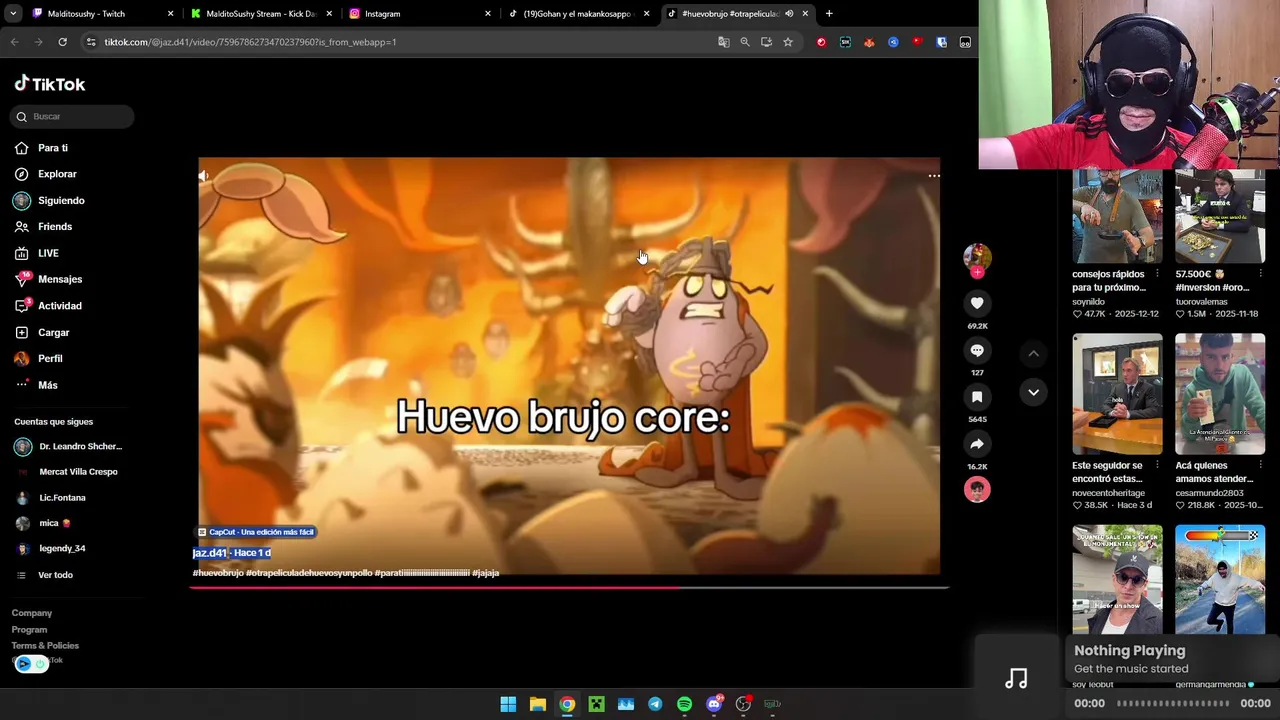The width and height of the screenshot is (1280, 720).
Task: Reload the page
Action: 62,42
